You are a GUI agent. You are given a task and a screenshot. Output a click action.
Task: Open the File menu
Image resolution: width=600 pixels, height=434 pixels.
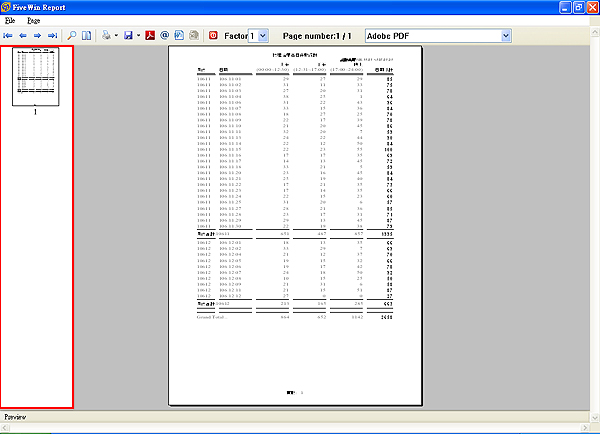[10, 20]
